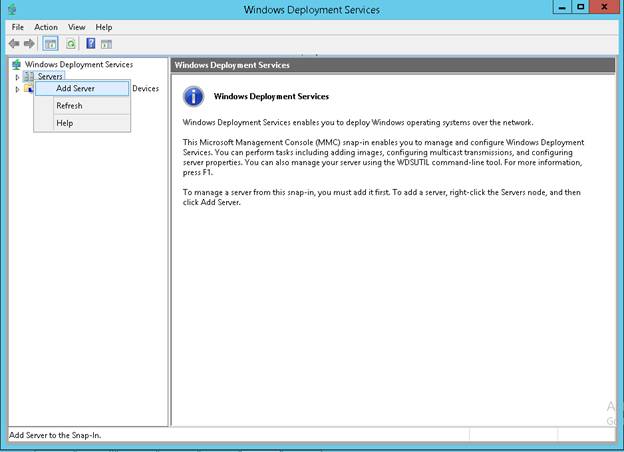Click the Windows Deployment Services root node icon
Viewport: 624px width, 452px height.
(x=16, y=65)
